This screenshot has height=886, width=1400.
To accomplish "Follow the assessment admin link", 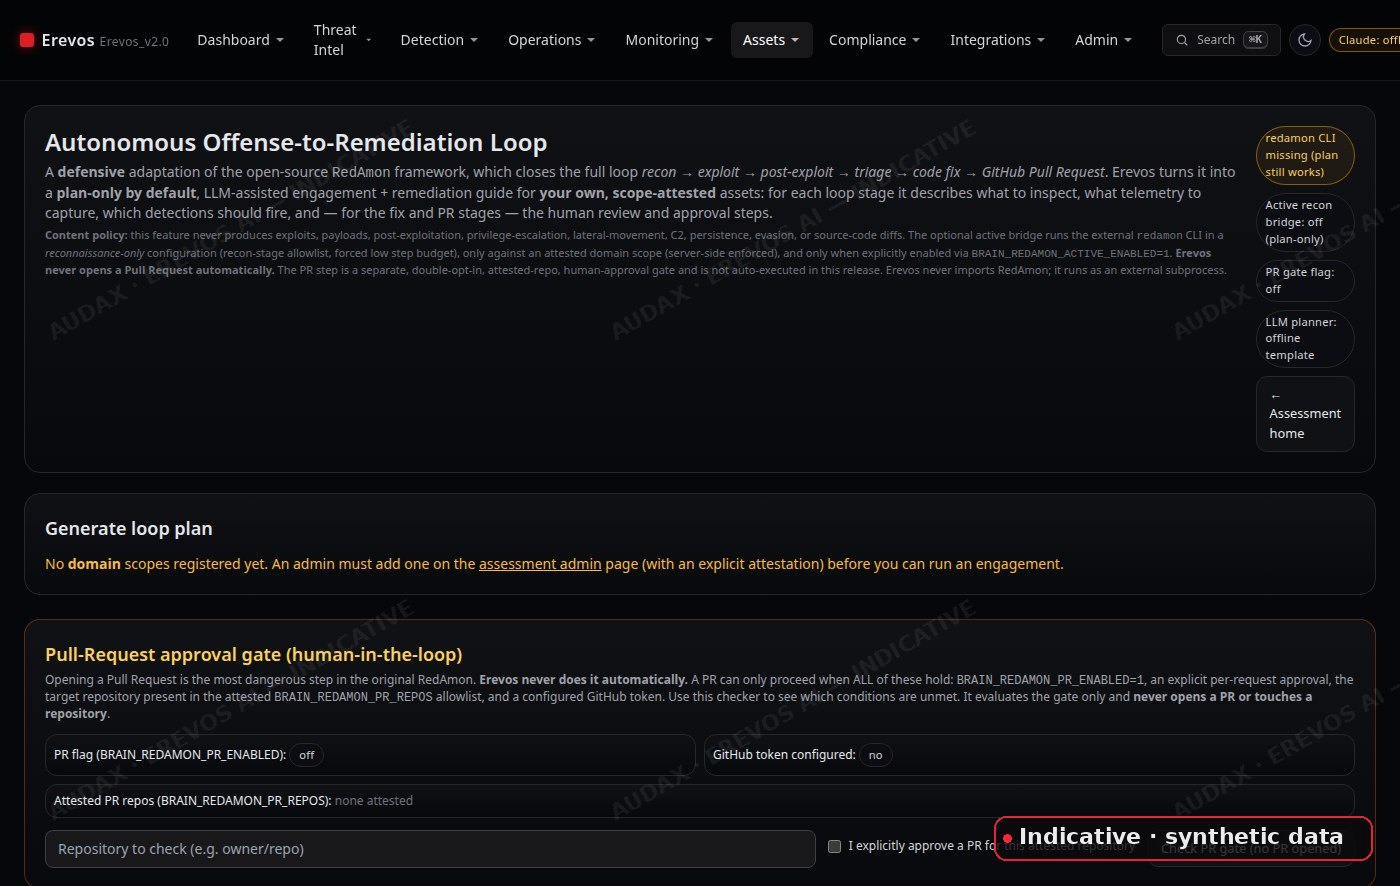I will pyautogui.click(x=540, y=564).
